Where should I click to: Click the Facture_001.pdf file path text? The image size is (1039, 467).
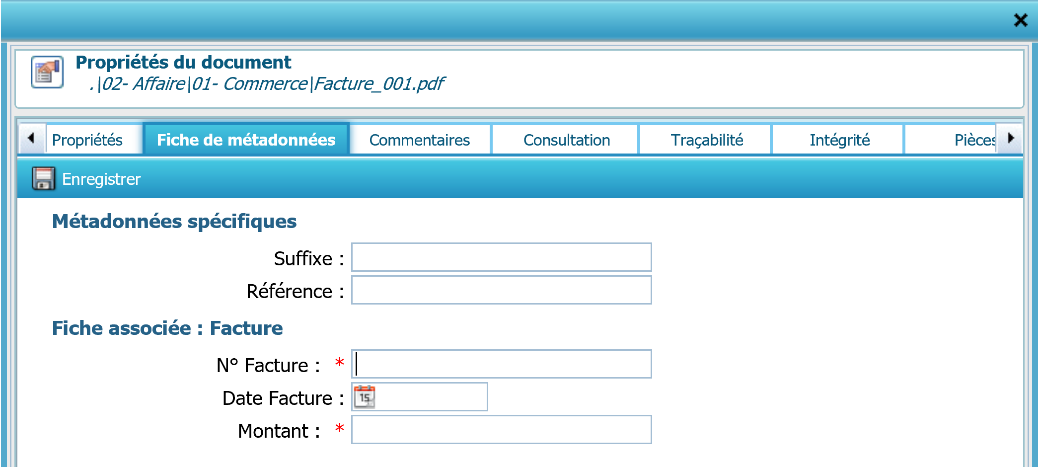(x=266, y=84)
